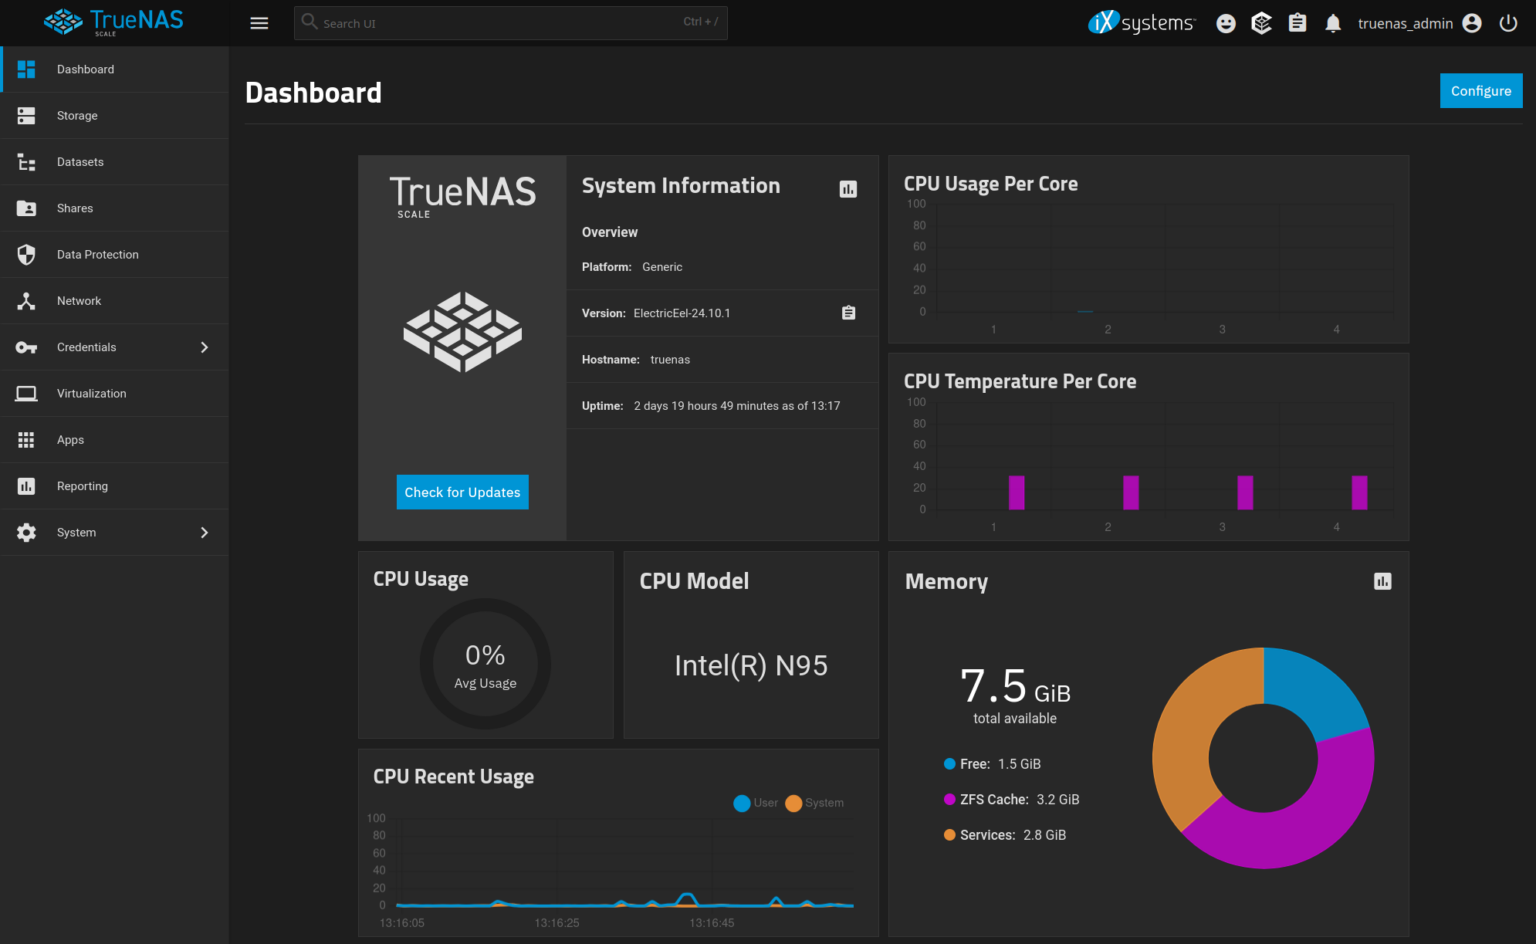1536x944 pixels.
Task: Check TrueCommand status via hexagon icon
Action: tap(1261, 22)
